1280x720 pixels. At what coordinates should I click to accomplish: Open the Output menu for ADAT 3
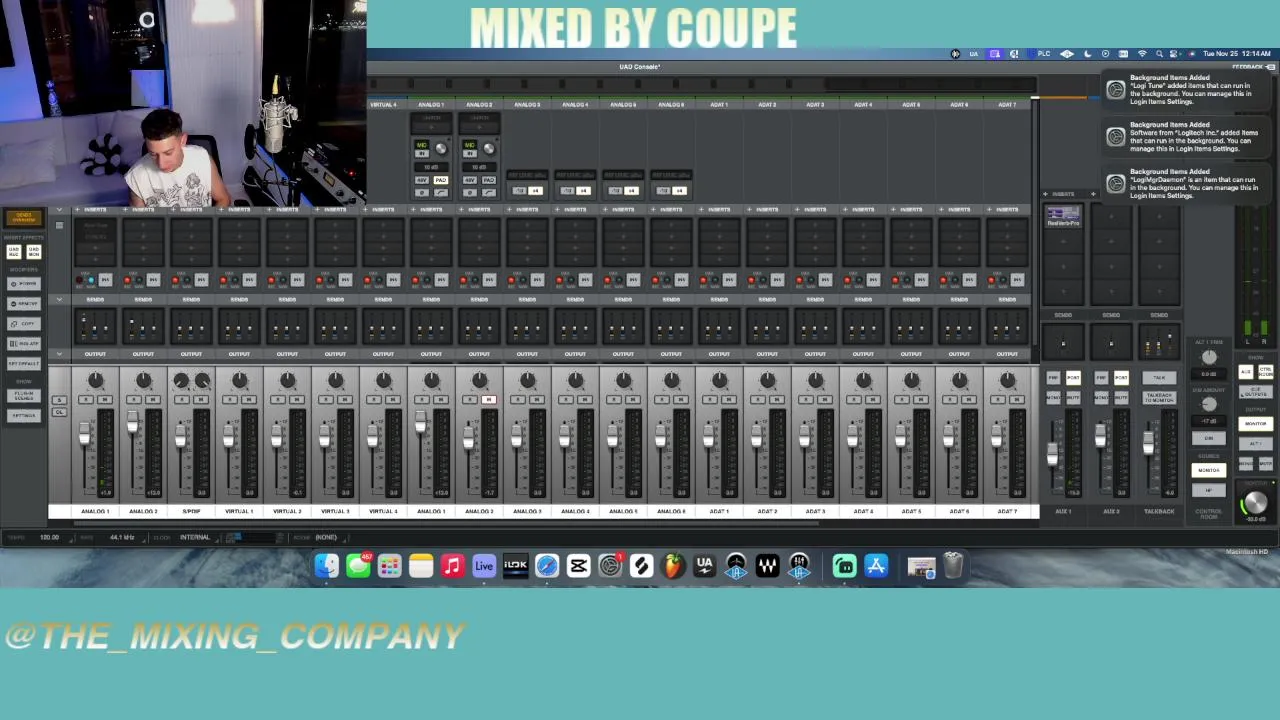(815, 354)
